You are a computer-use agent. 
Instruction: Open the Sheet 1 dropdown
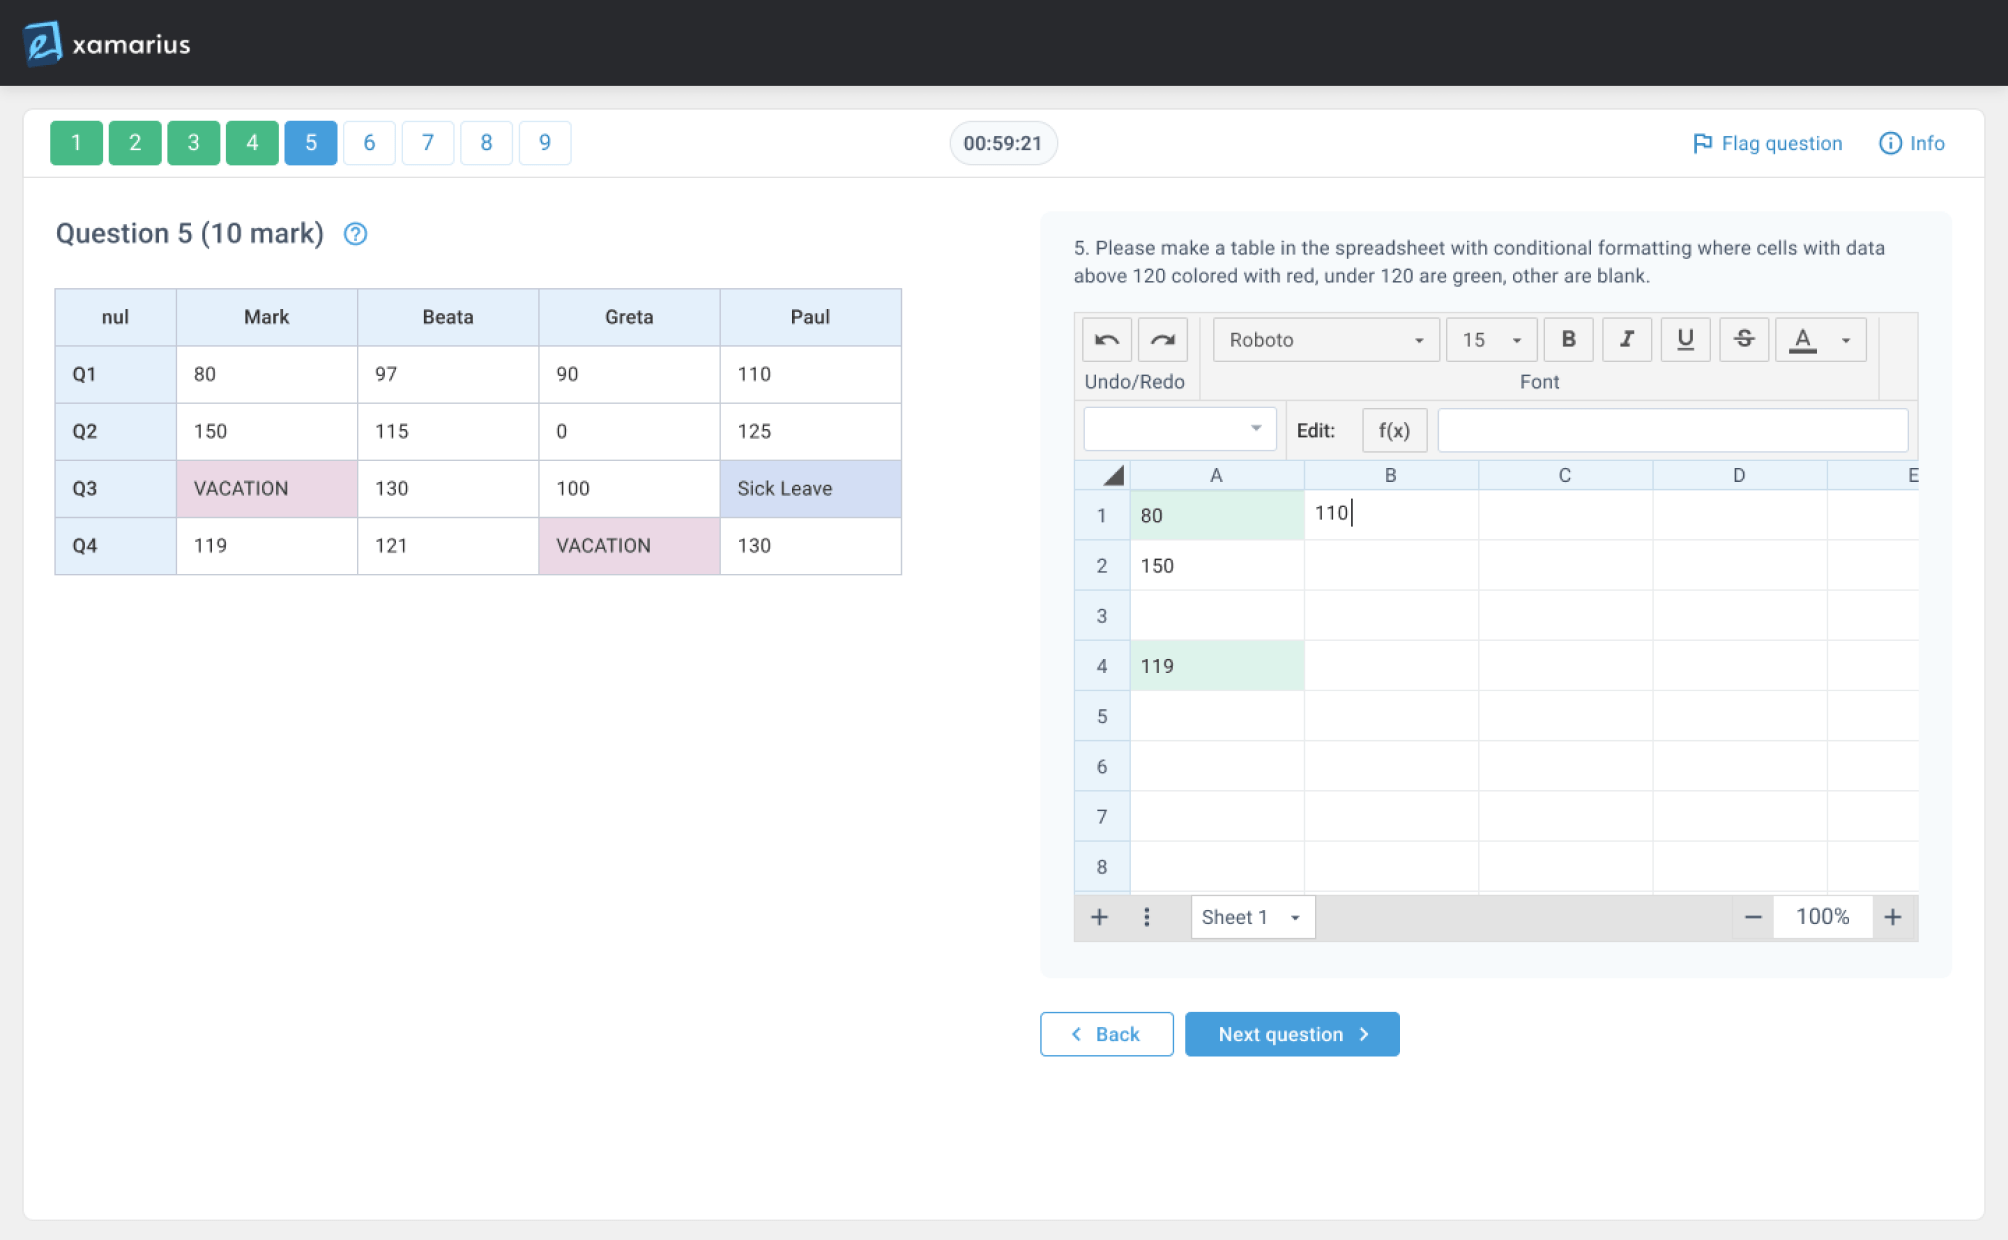(1251, 916)
